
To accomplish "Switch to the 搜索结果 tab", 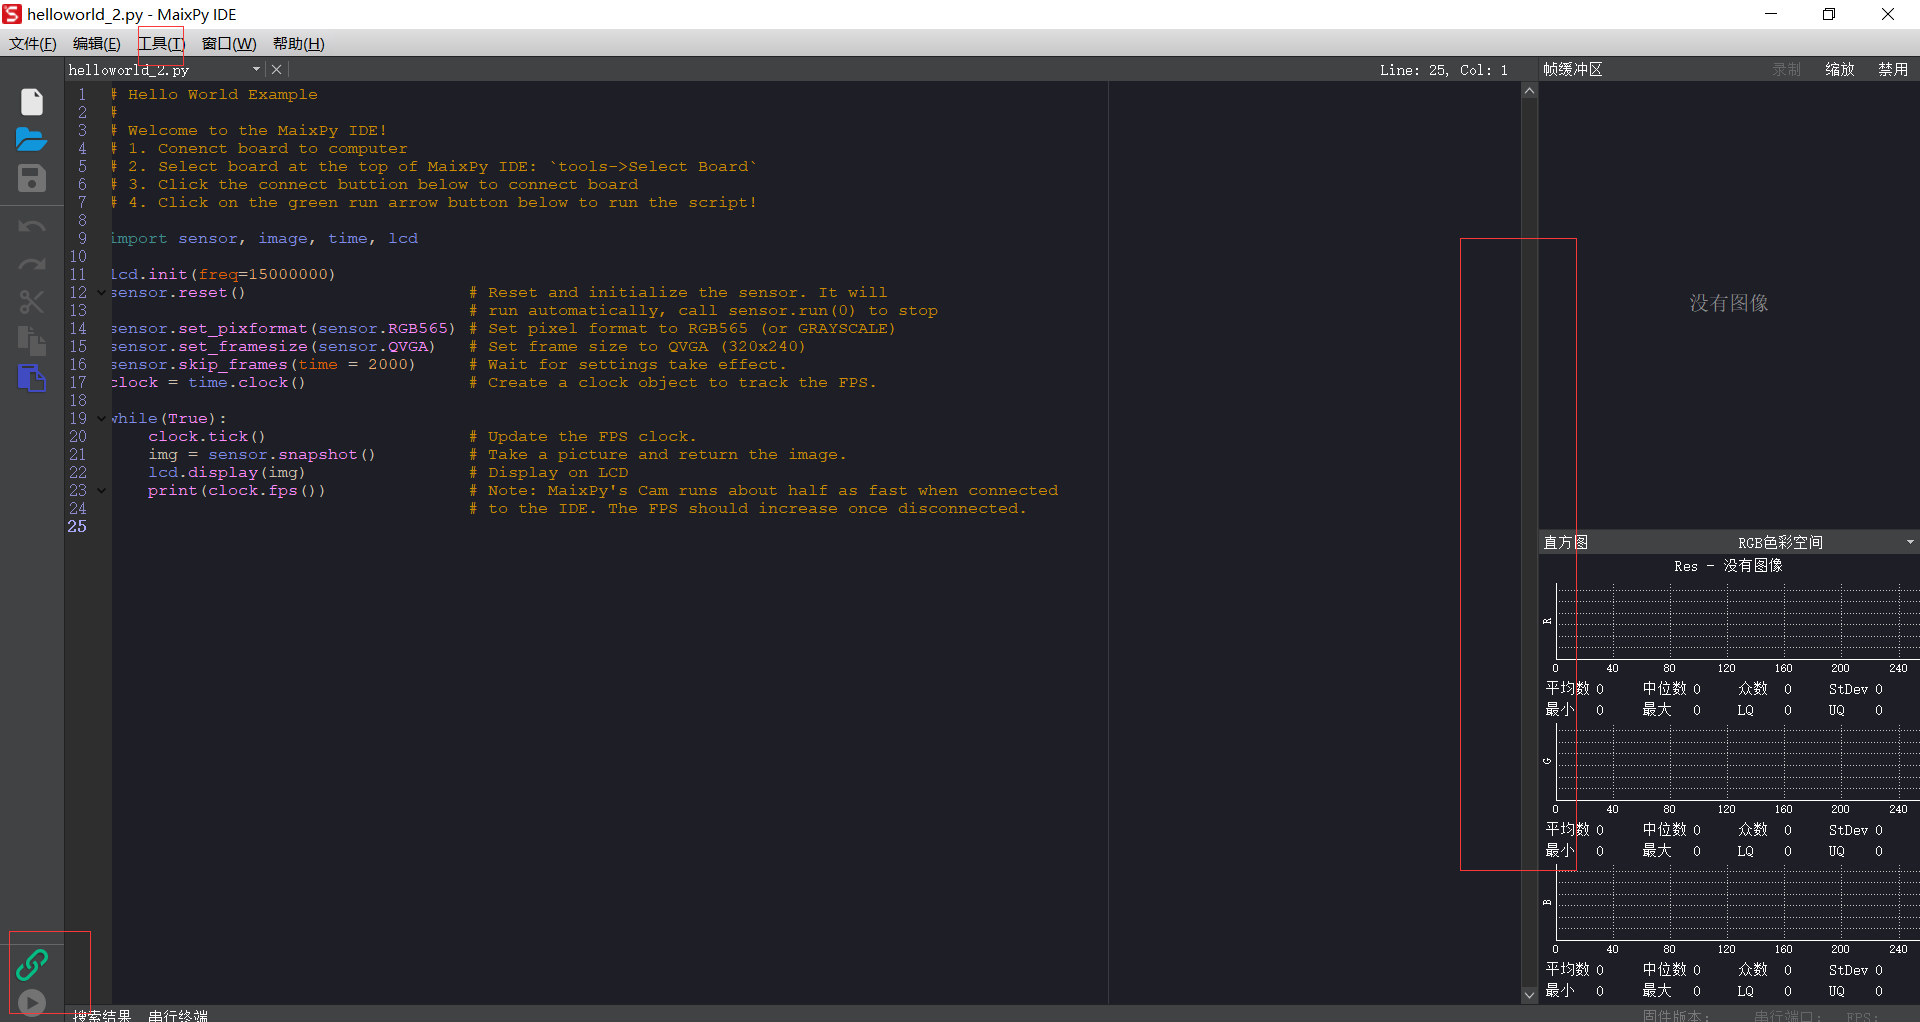I will [x=102, y=1015].
